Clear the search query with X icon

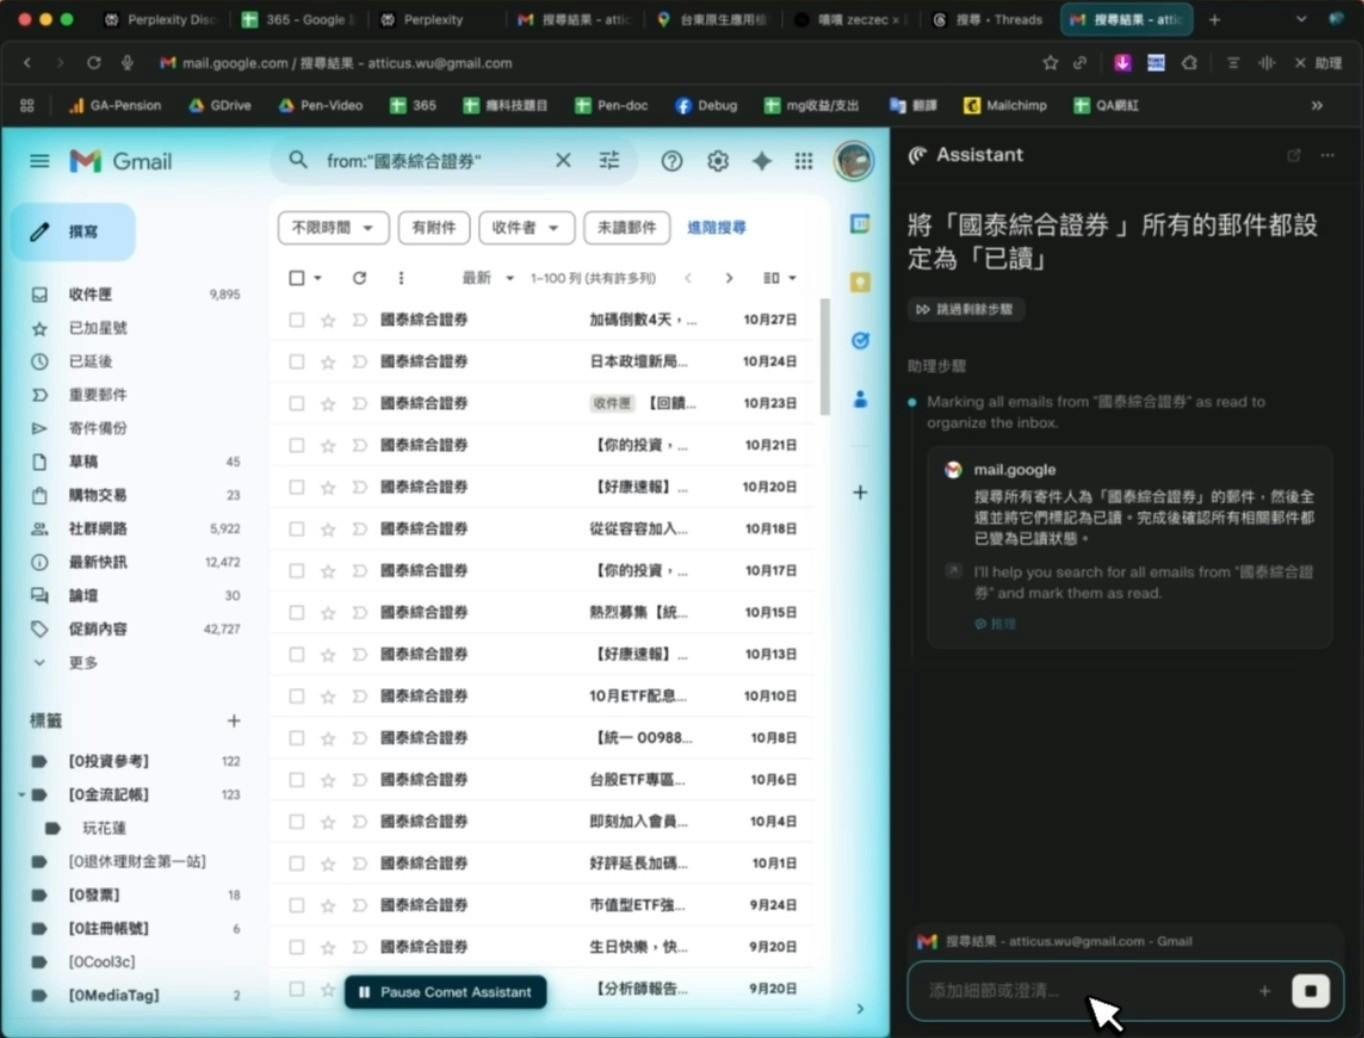563,160
